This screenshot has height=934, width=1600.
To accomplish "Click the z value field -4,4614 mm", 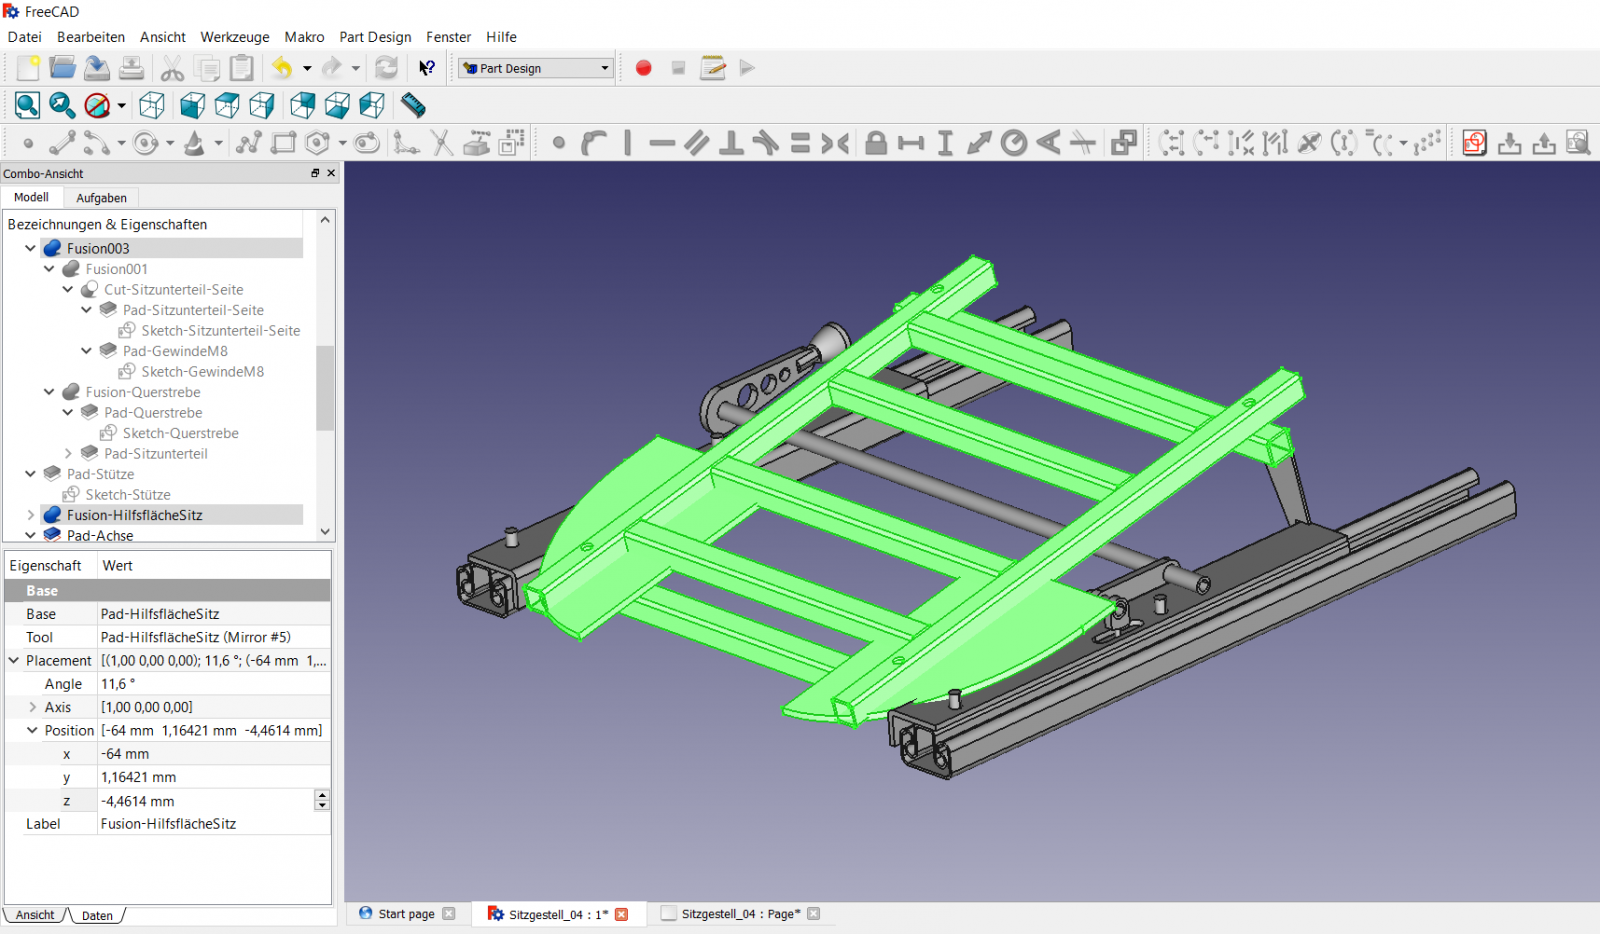I will pyautogui.click(x=206, y=801).
